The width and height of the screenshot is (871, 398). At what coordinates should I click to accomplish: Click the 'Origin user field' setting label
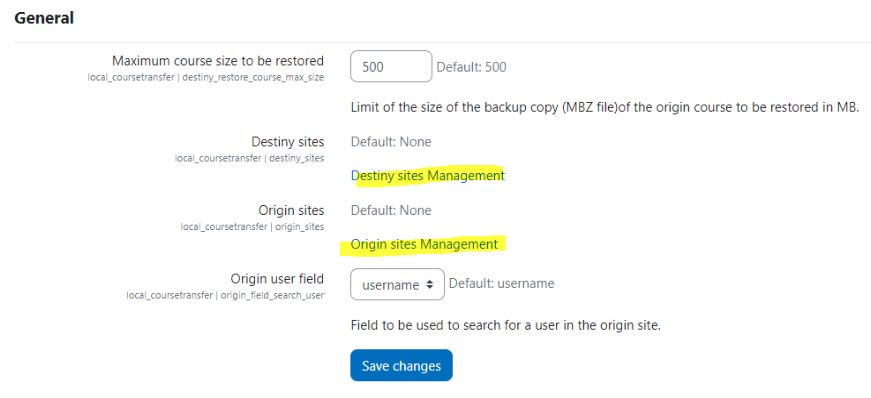pos(277,278)
